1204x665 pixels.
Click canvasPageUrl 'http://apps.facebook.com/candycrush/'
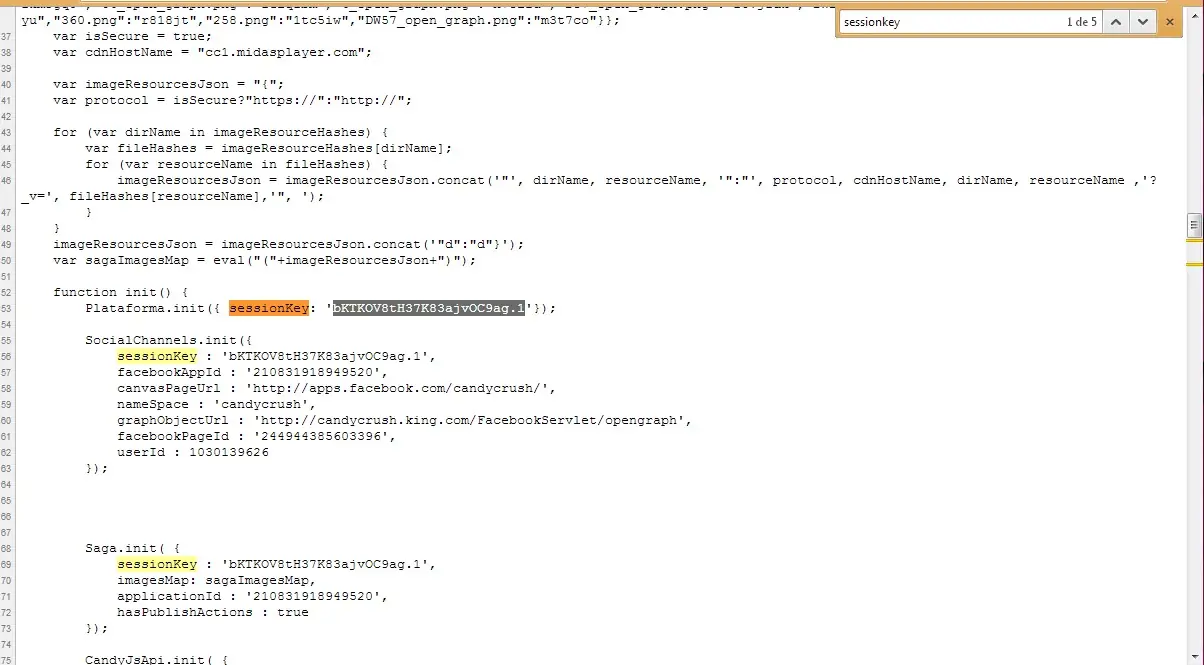point(401,388)
